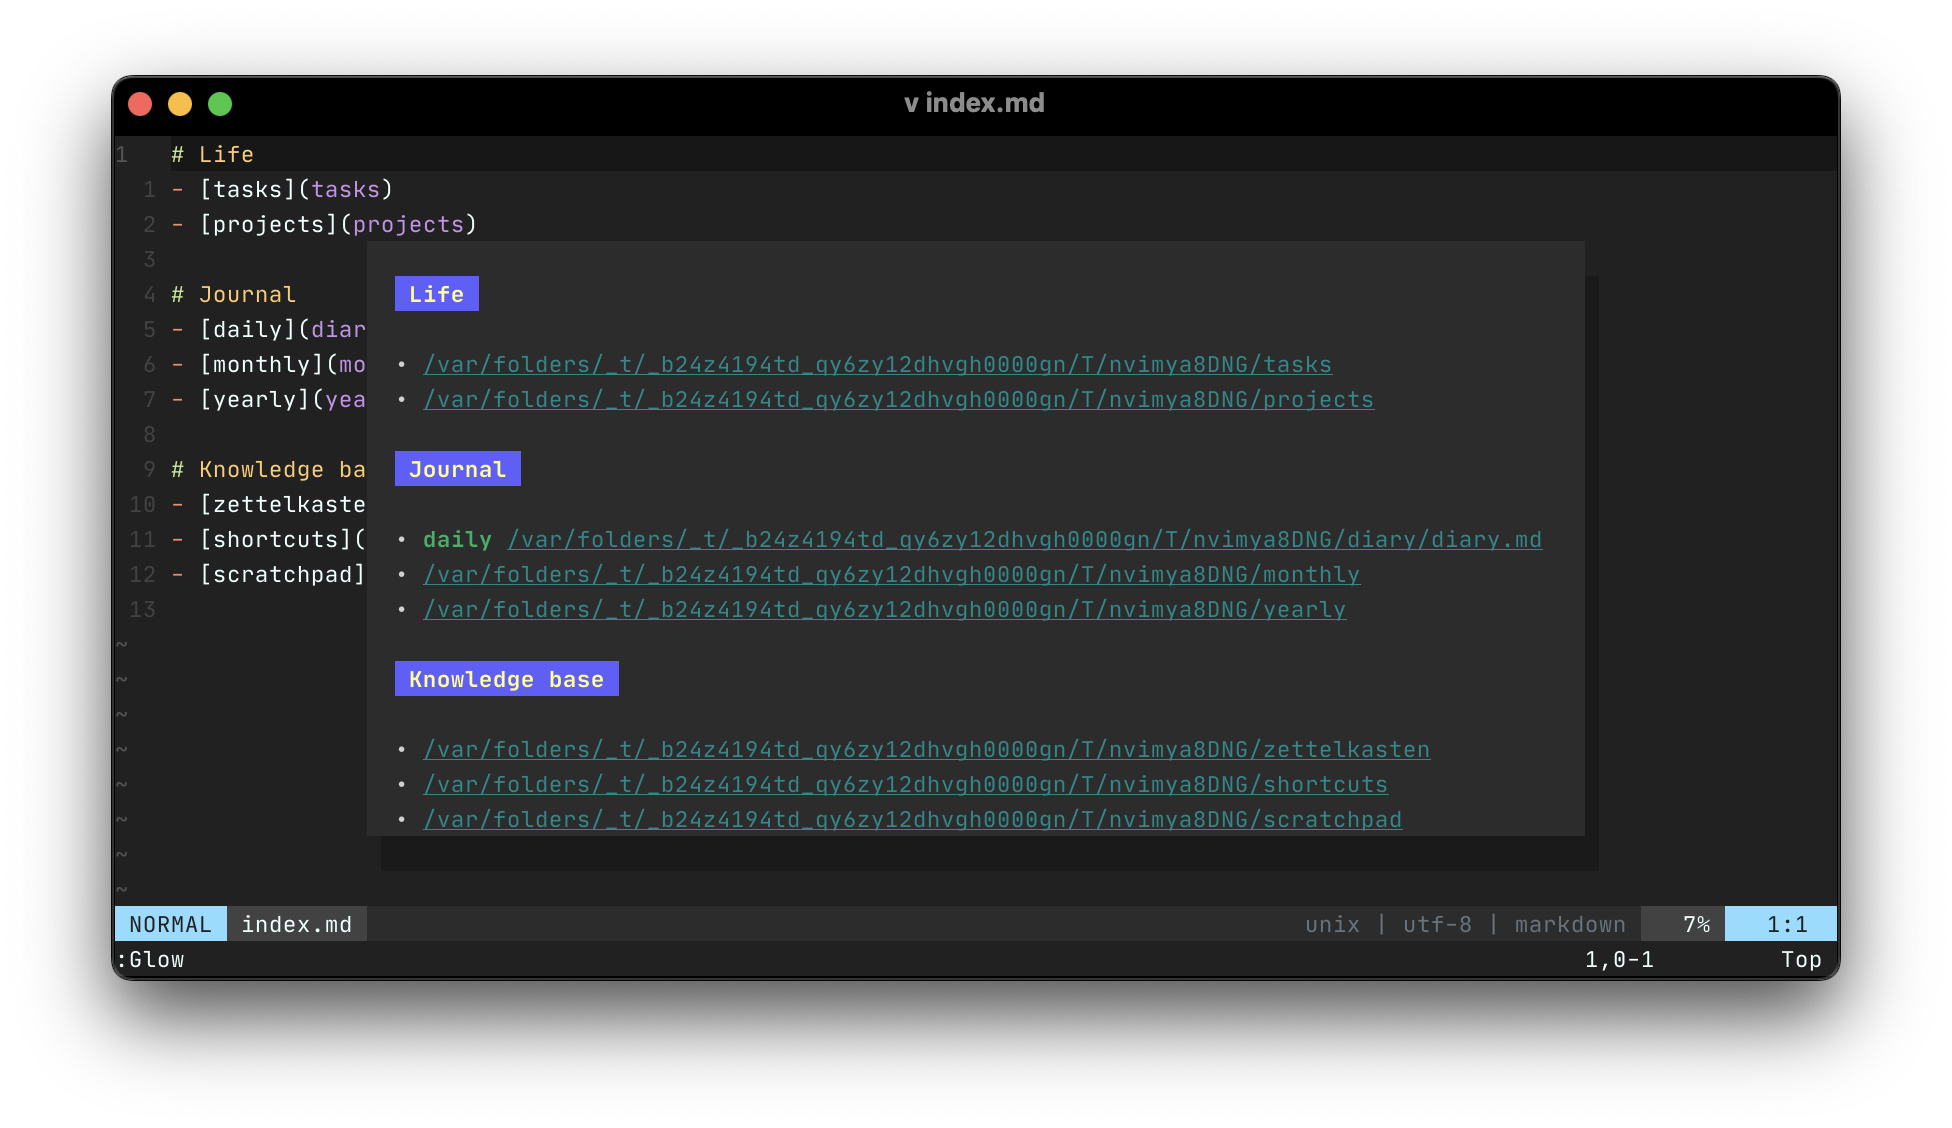Click the green zoom traffic light button
The height and width of the screenshot is (1128, 1952).
coord(219,103)
